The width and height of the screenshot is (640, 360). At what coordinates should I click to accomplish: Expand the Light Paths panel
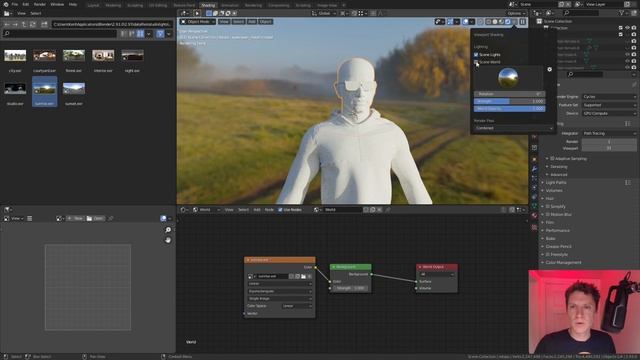pos(556,182)
